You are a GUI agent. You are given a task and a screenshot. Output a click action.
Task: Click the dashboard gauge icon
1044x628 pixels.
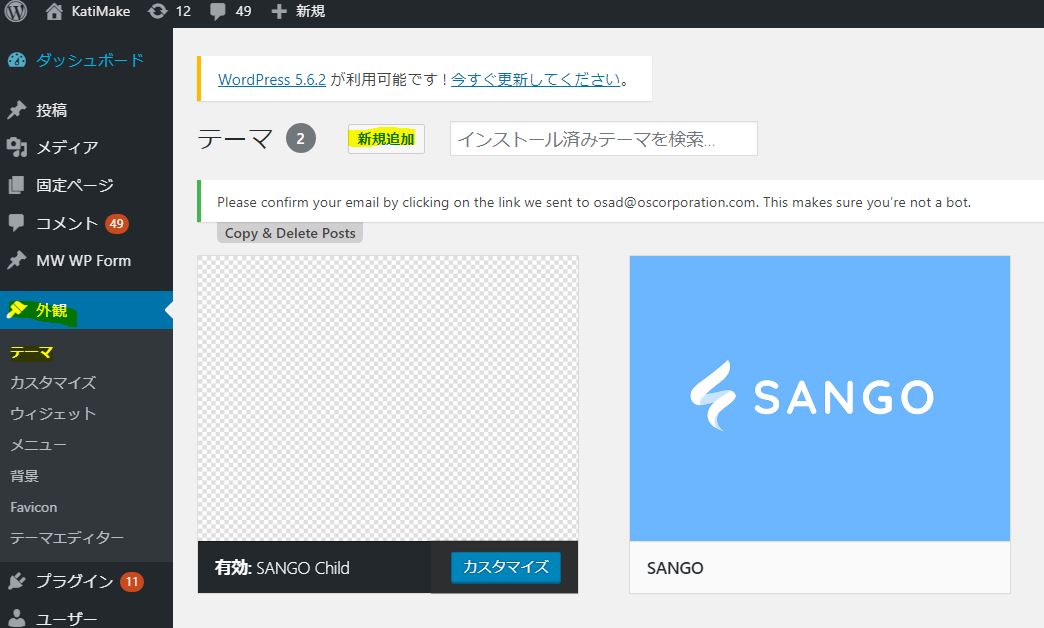[17, 60]
